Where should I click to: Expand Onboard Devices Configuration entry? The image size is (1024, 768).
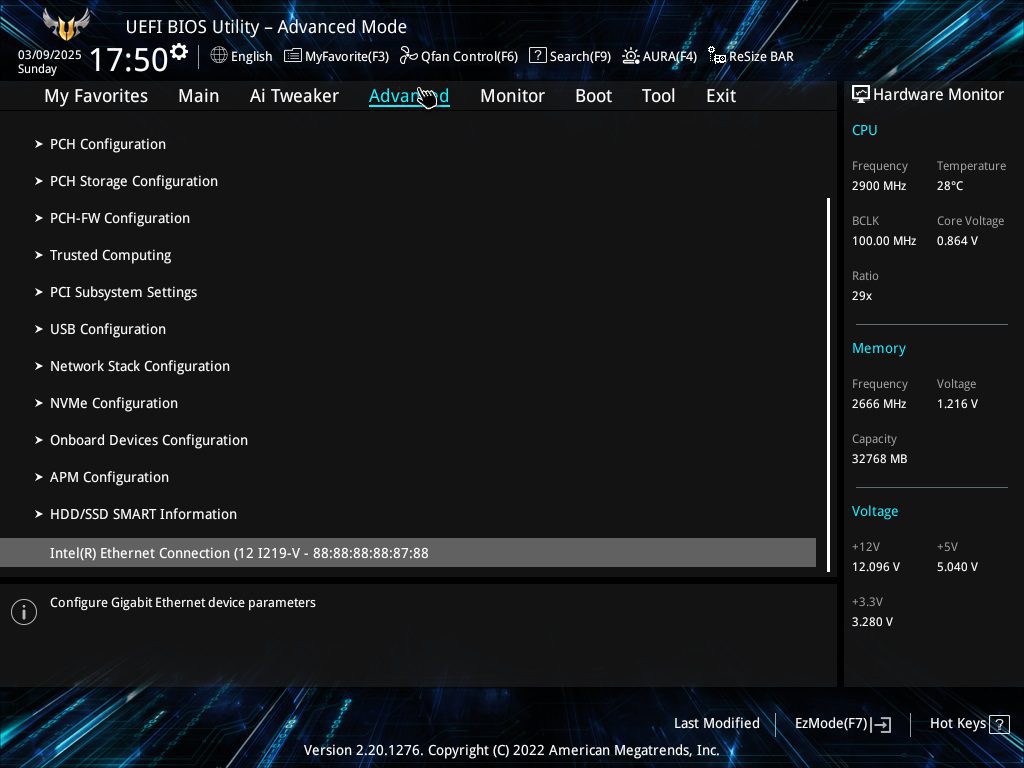click(149, 440)
